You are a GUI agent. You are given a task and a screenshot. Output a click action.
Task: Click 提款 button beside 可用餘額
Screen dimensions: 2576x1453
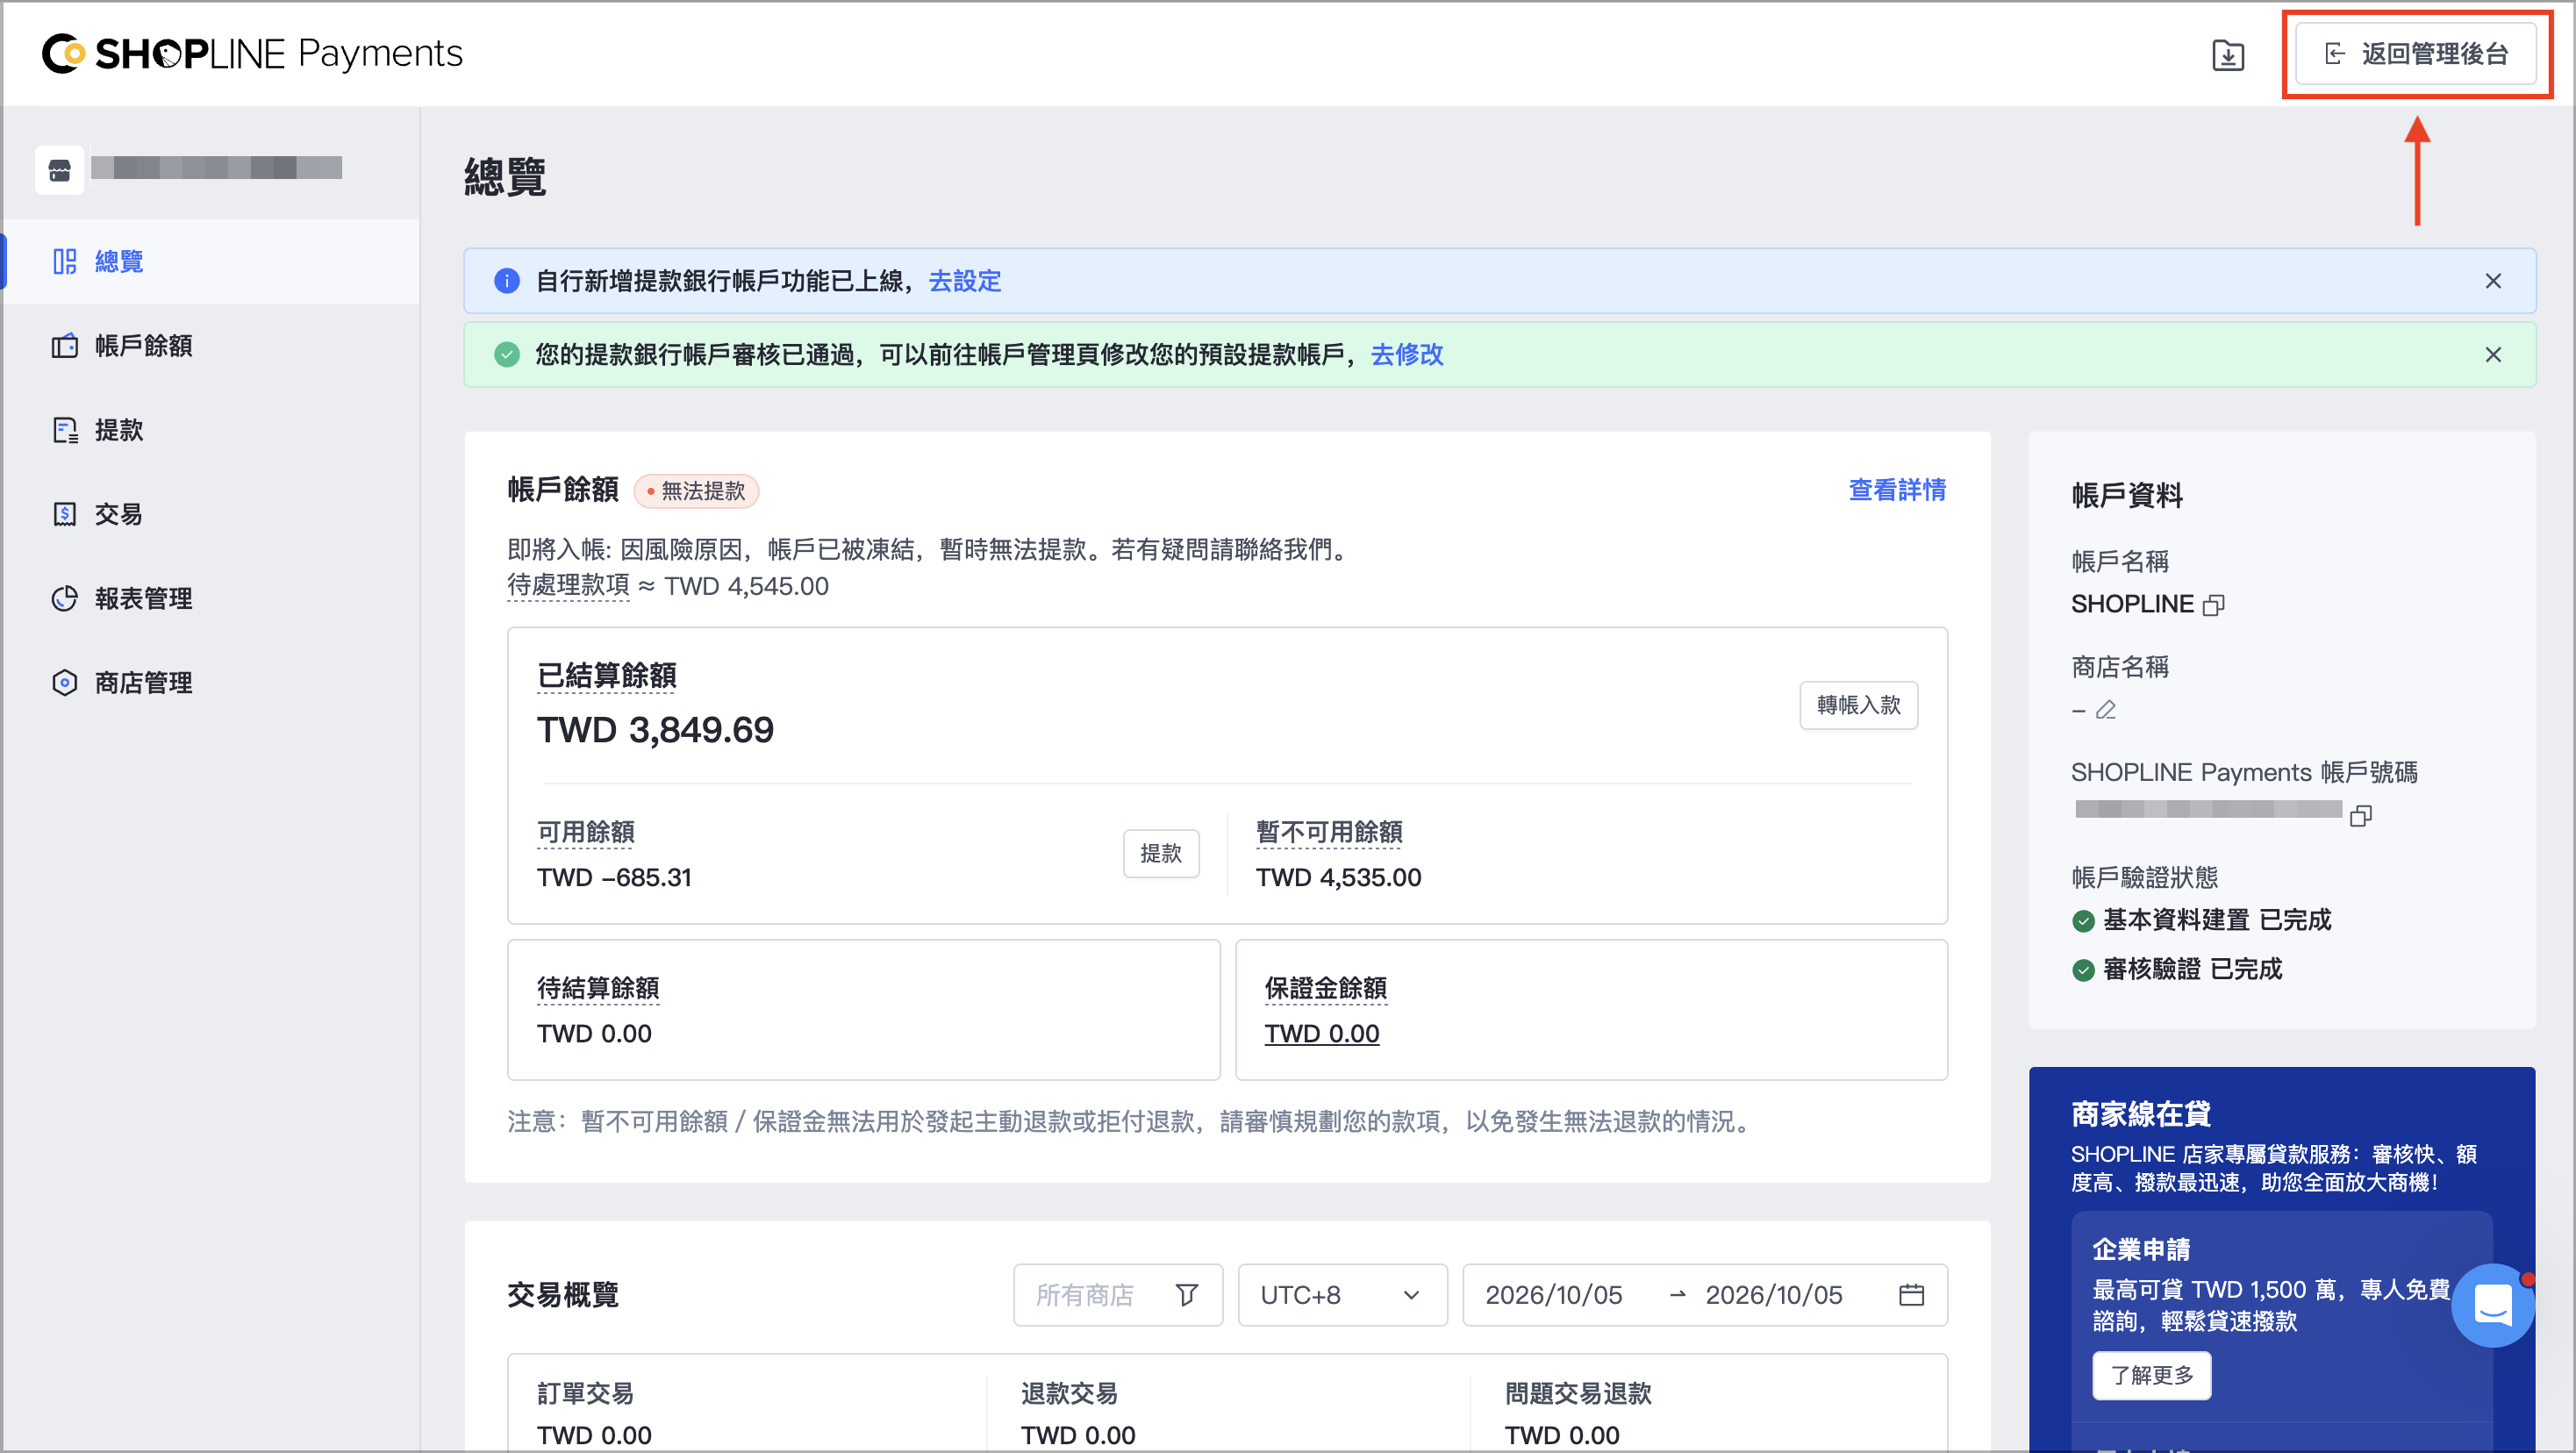pos(1160,853)
